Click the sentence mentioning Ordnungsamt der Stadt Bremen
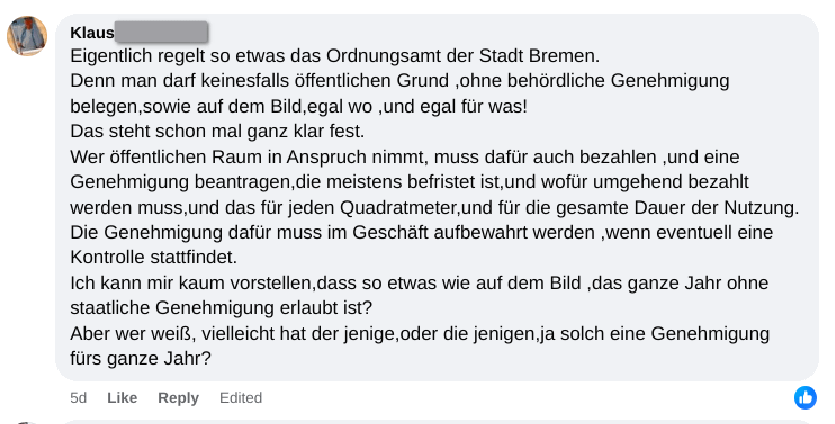 [x=335, y=56]
